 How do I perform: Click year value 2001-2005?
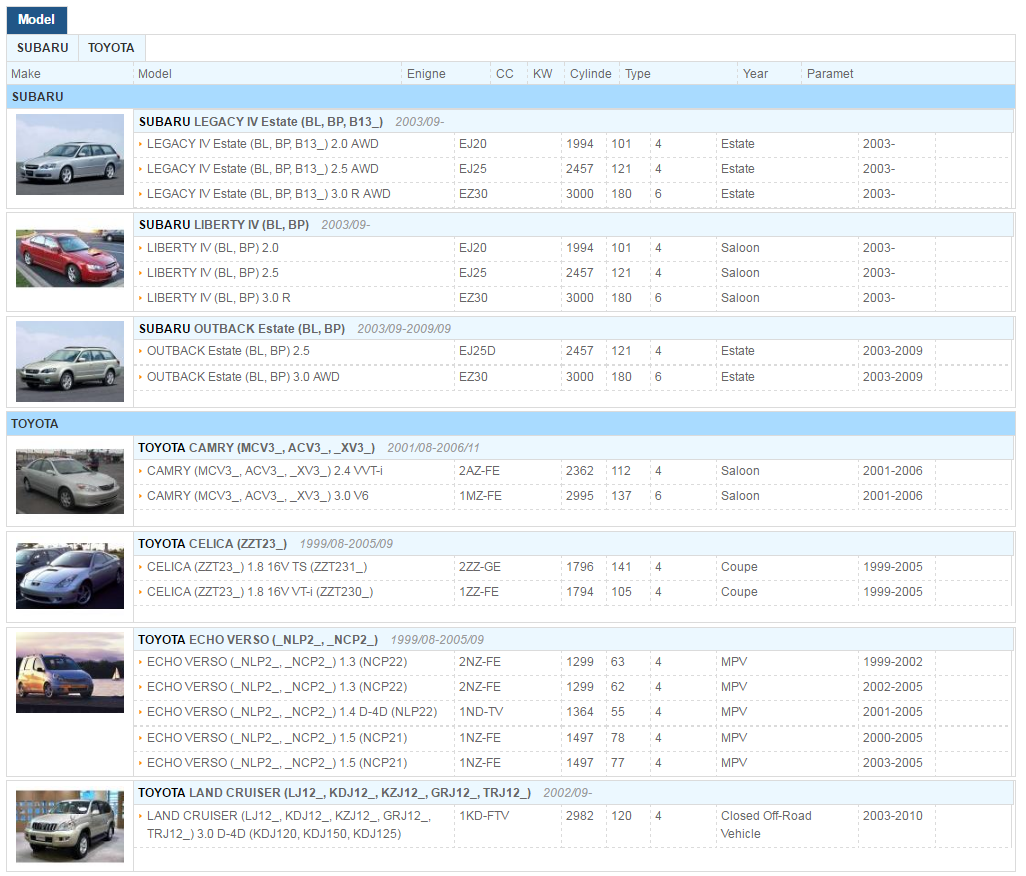pyautogui.click(x=893, y=712)
